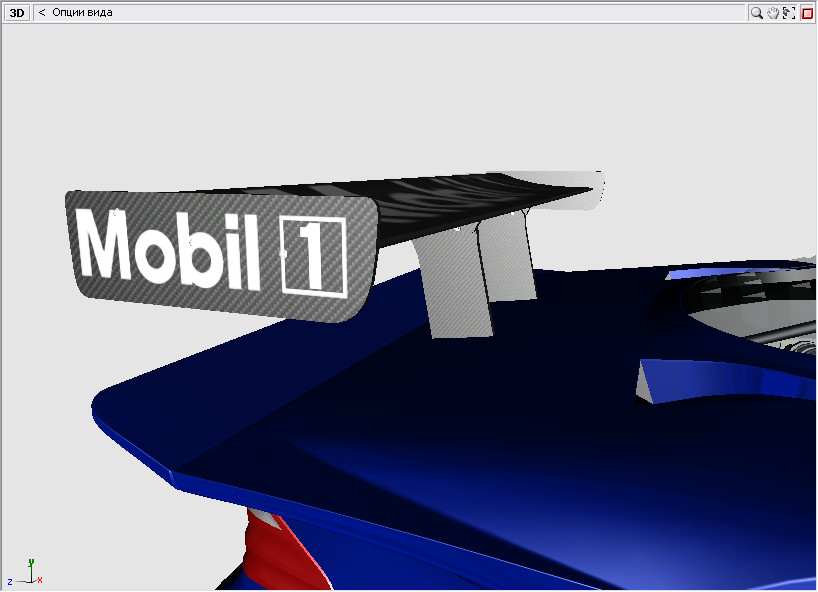This screenshot has height=592, width=818.
Task: Activate the rotate view tool
Action: pyautogui.click(x=789, y=13)
